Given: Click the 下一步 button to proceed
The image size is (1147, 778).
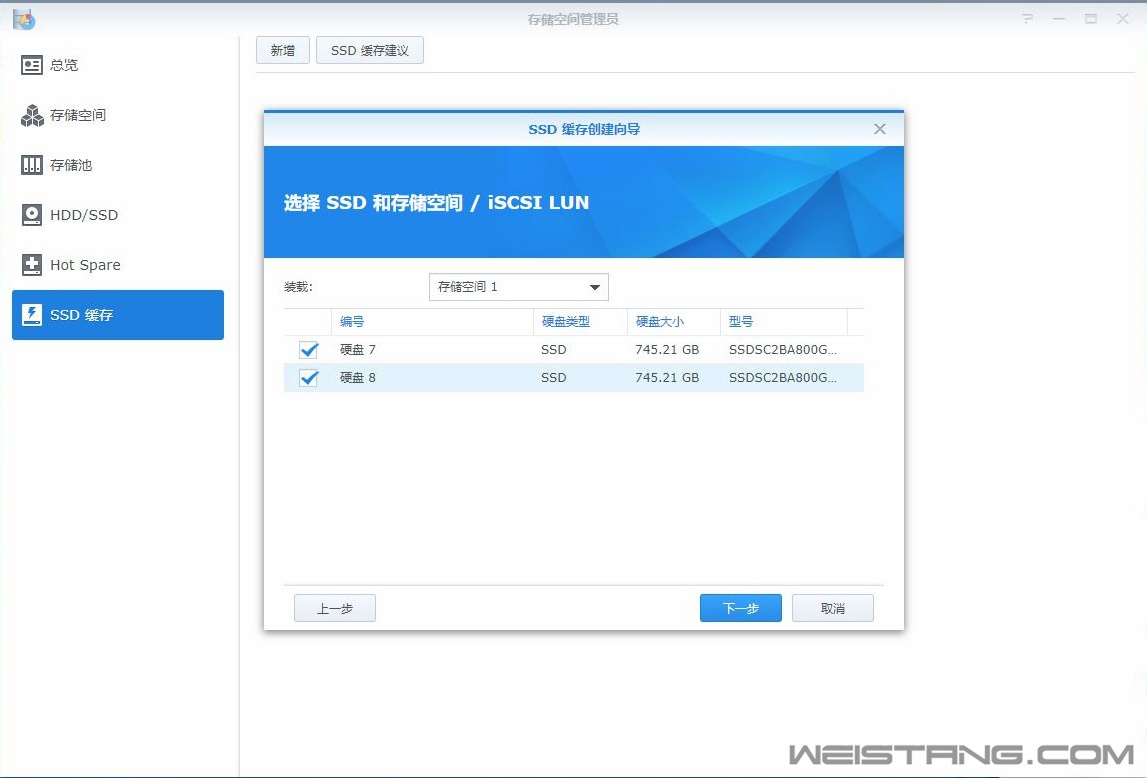Looking at the screenshot, I should pyautogui.click(x=740, y=607).
